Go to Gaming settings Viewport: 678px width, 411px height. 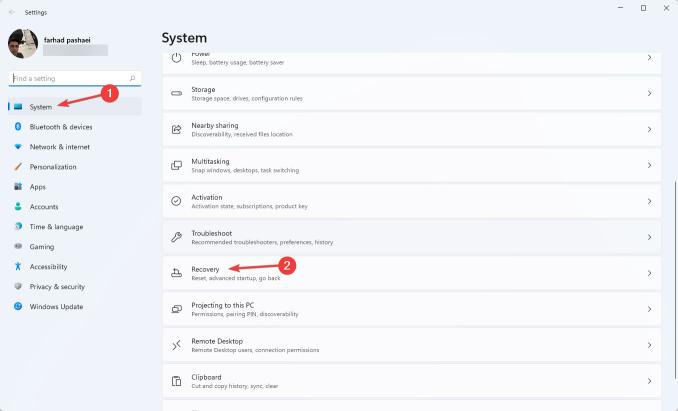click(75, 246)
